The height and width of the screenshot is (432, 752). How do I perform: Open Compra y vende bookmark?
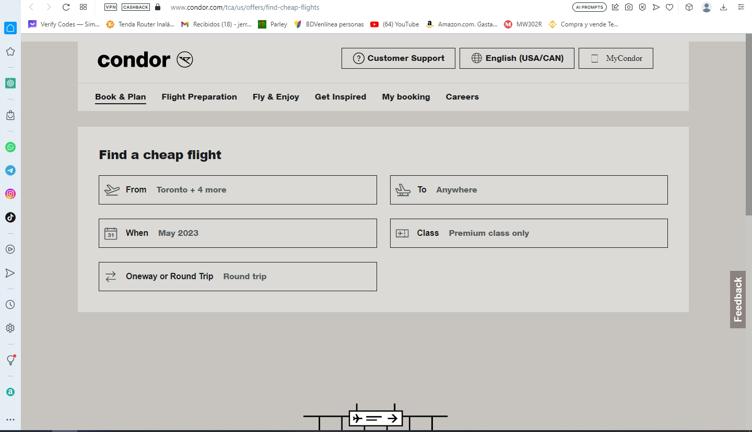point(583,24)
